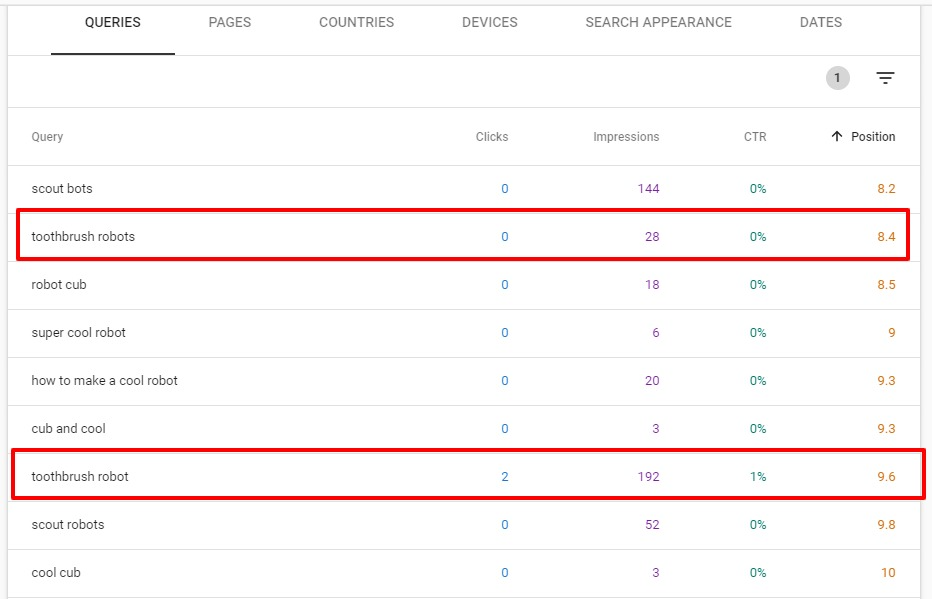The width and height of the screenshot is (932, 599).
Task: Sort table by Clicks column
Action: coord(491,137)
